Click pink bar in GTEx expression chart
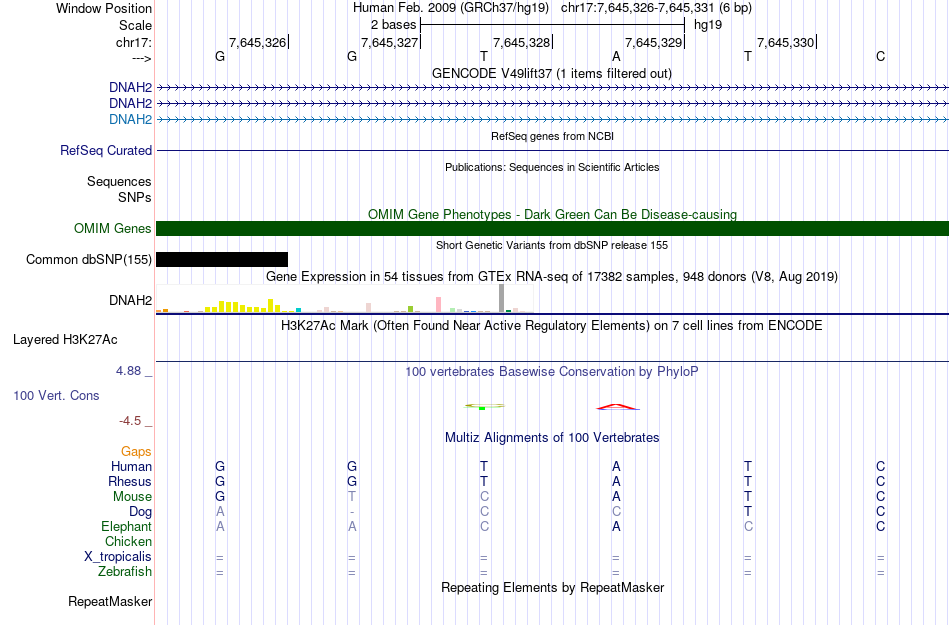Image resolution: width=950 pixels, height=625 pixels. pos(438,305)
